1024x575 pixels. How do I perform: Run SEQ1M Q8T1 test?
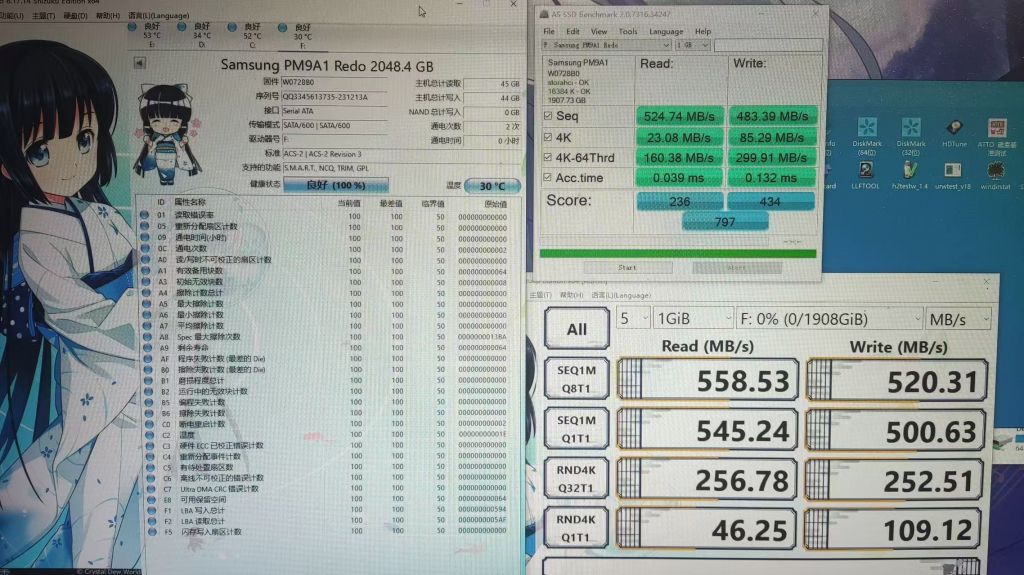click(x=577, y=379)
